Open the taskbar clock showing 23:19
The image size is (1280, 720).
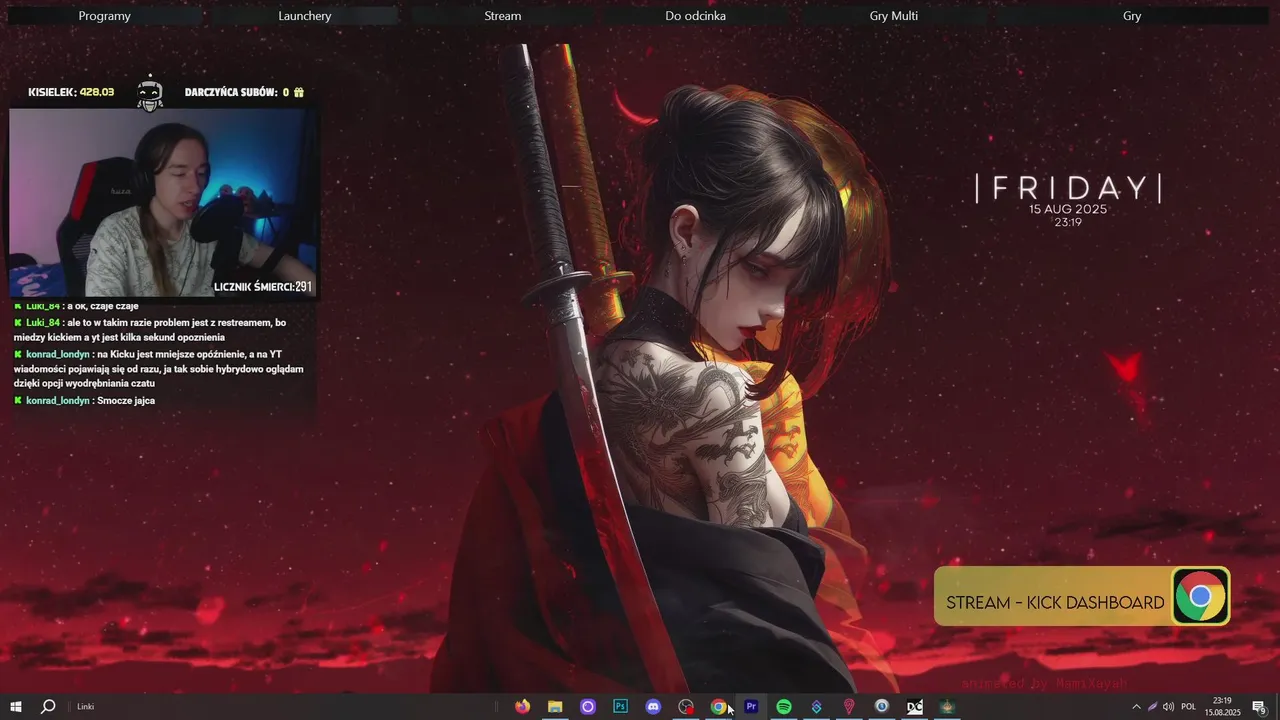[x=1222, y=707]
